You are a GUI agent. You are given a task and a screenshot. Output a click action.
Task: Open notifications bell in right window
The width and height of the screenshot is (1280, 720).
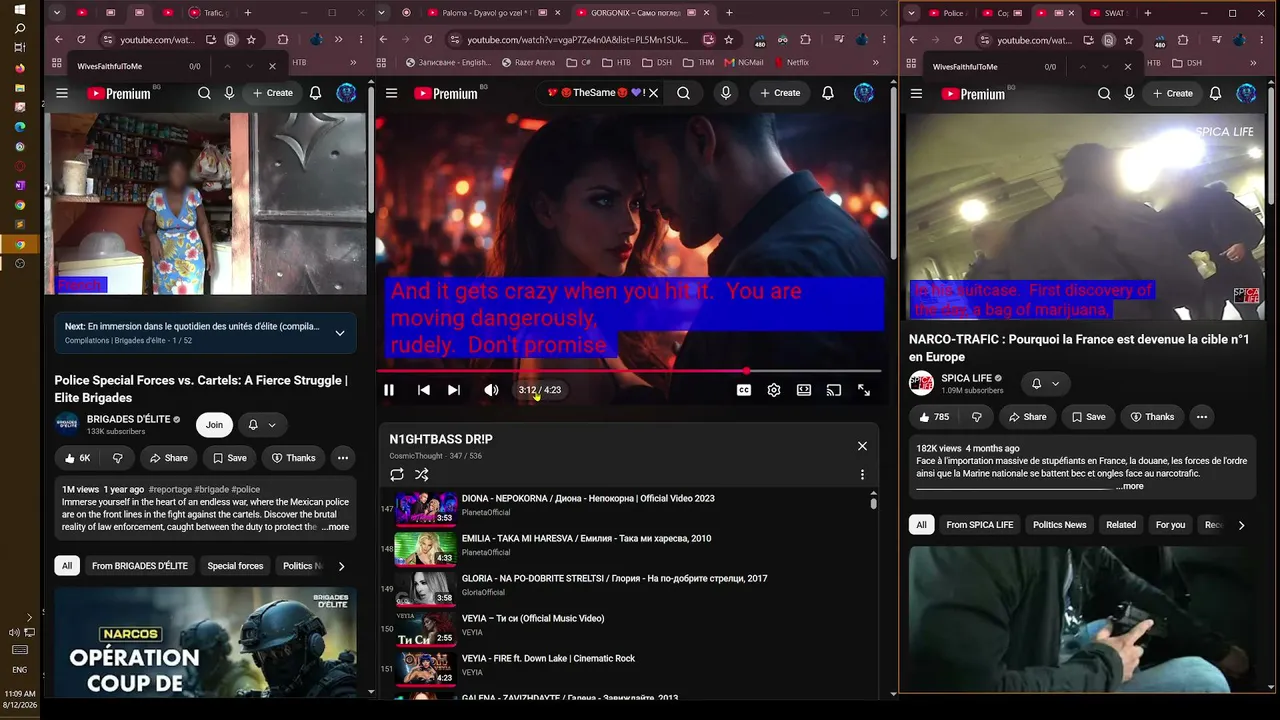coord(1216,93)
